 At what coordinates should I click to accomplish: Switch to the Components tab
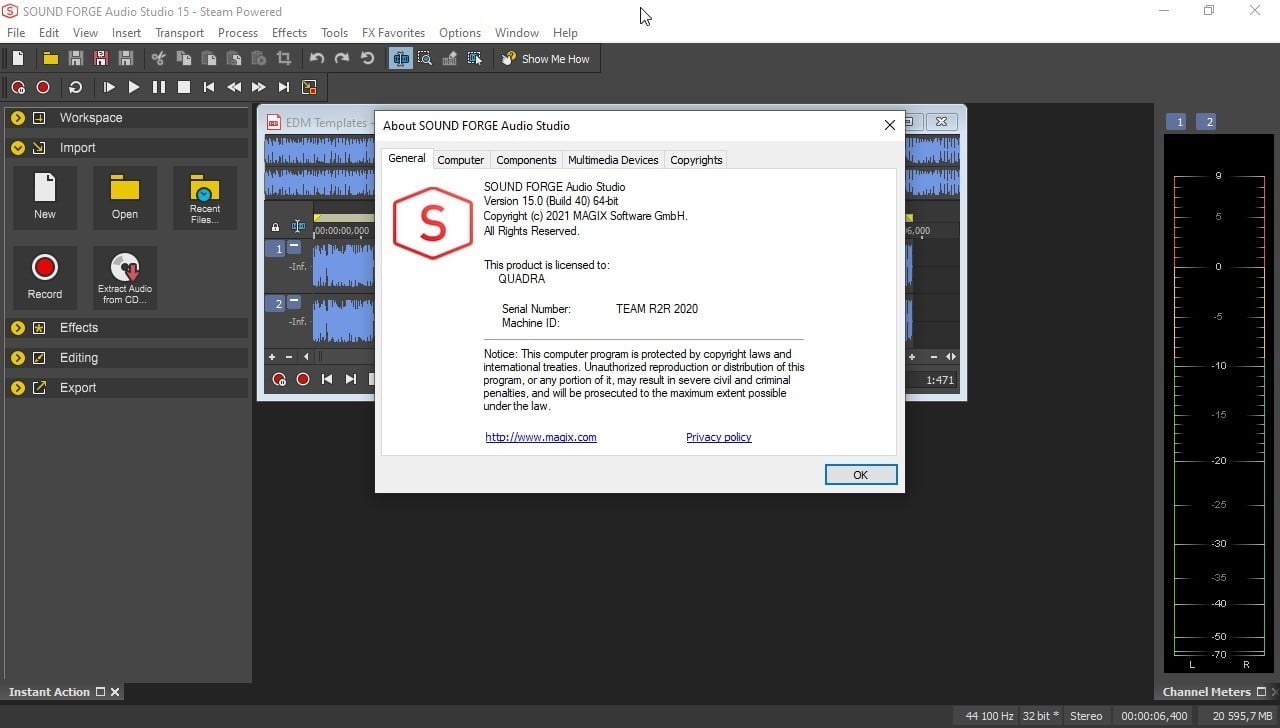coord(526,160)
